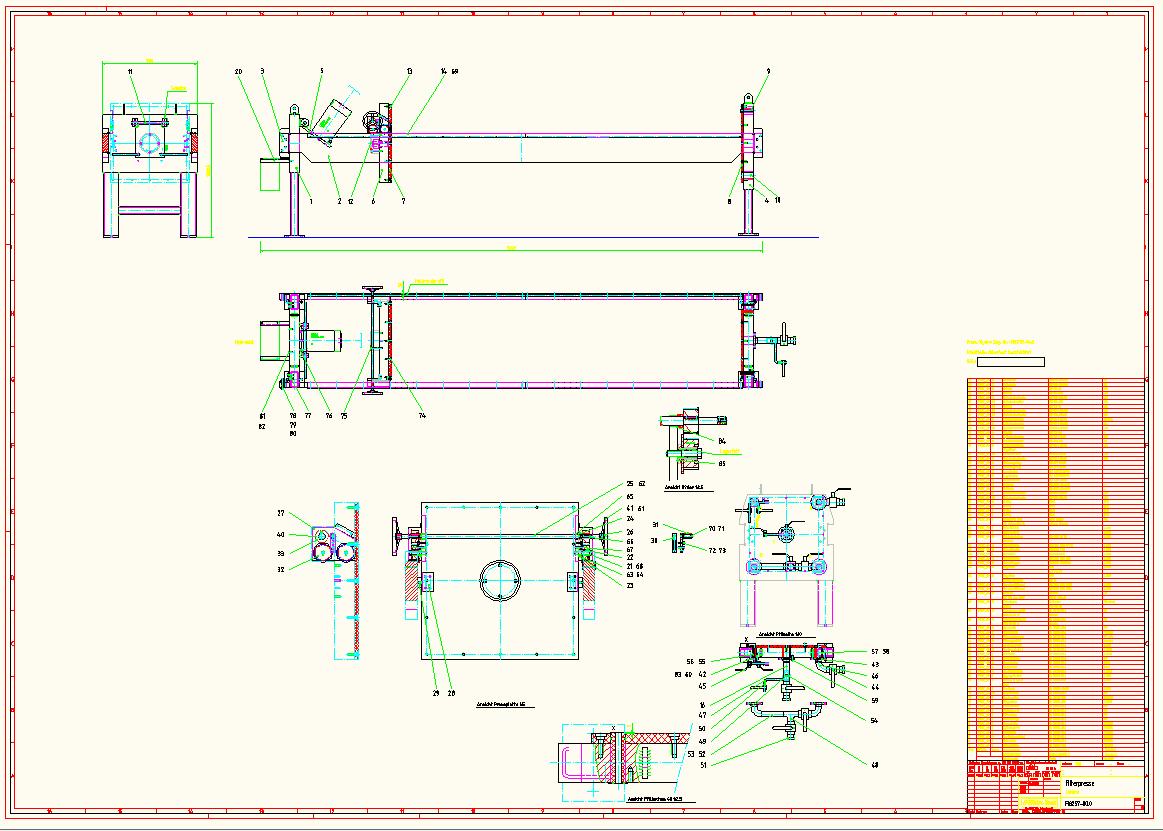Click part balloon number 85

tap(723, 464)
